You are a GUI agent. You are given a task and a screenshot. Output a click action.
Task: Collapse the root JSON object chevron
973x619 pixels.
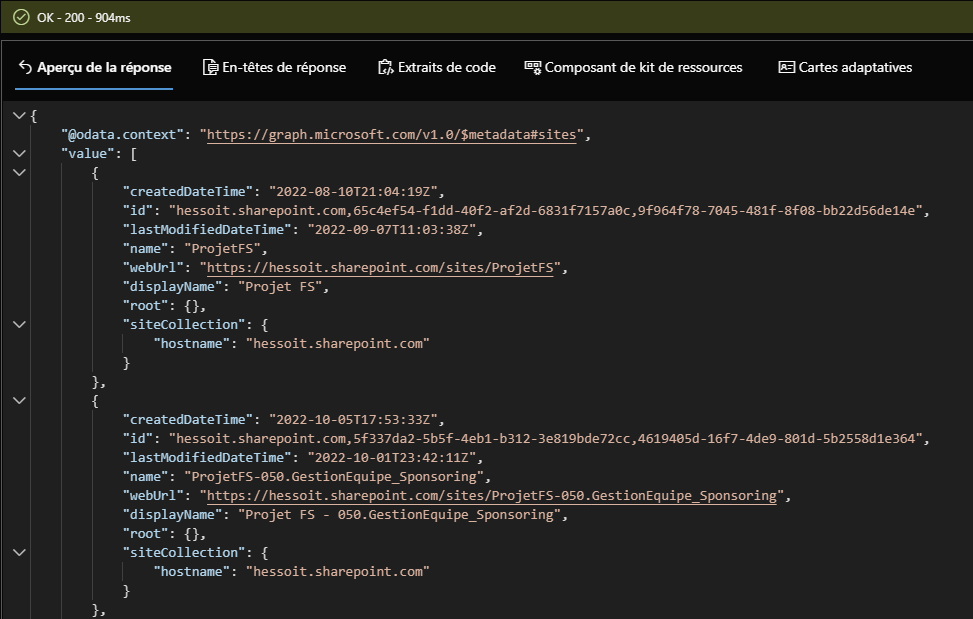click(x=19, y=115)
